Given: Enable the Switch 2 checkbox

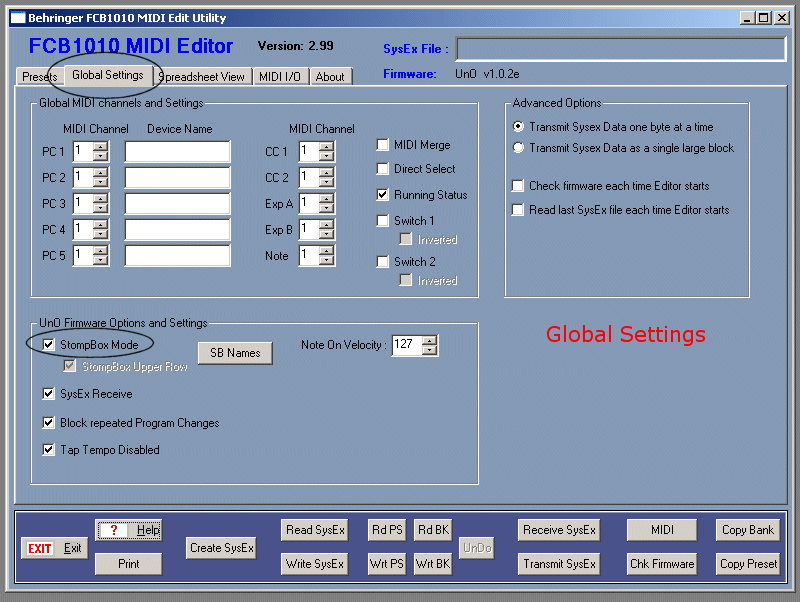Looking at the screenshot, I should [x=383, y=262].
